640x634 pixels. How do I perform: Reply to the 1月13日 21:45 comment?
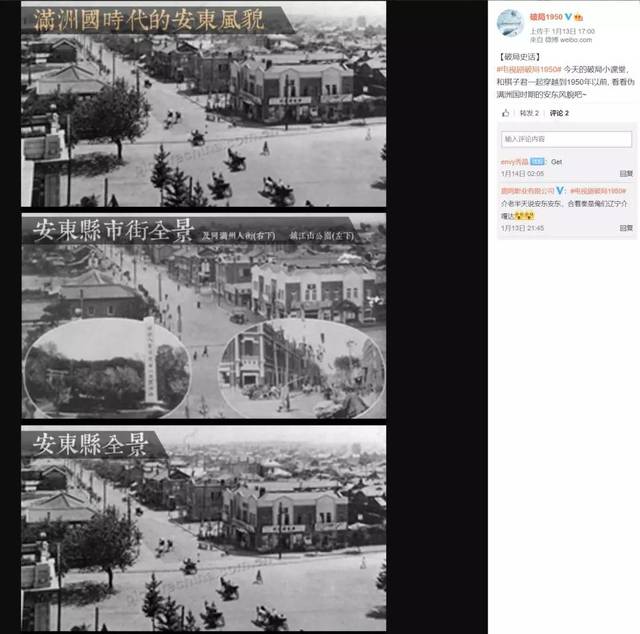626,228
